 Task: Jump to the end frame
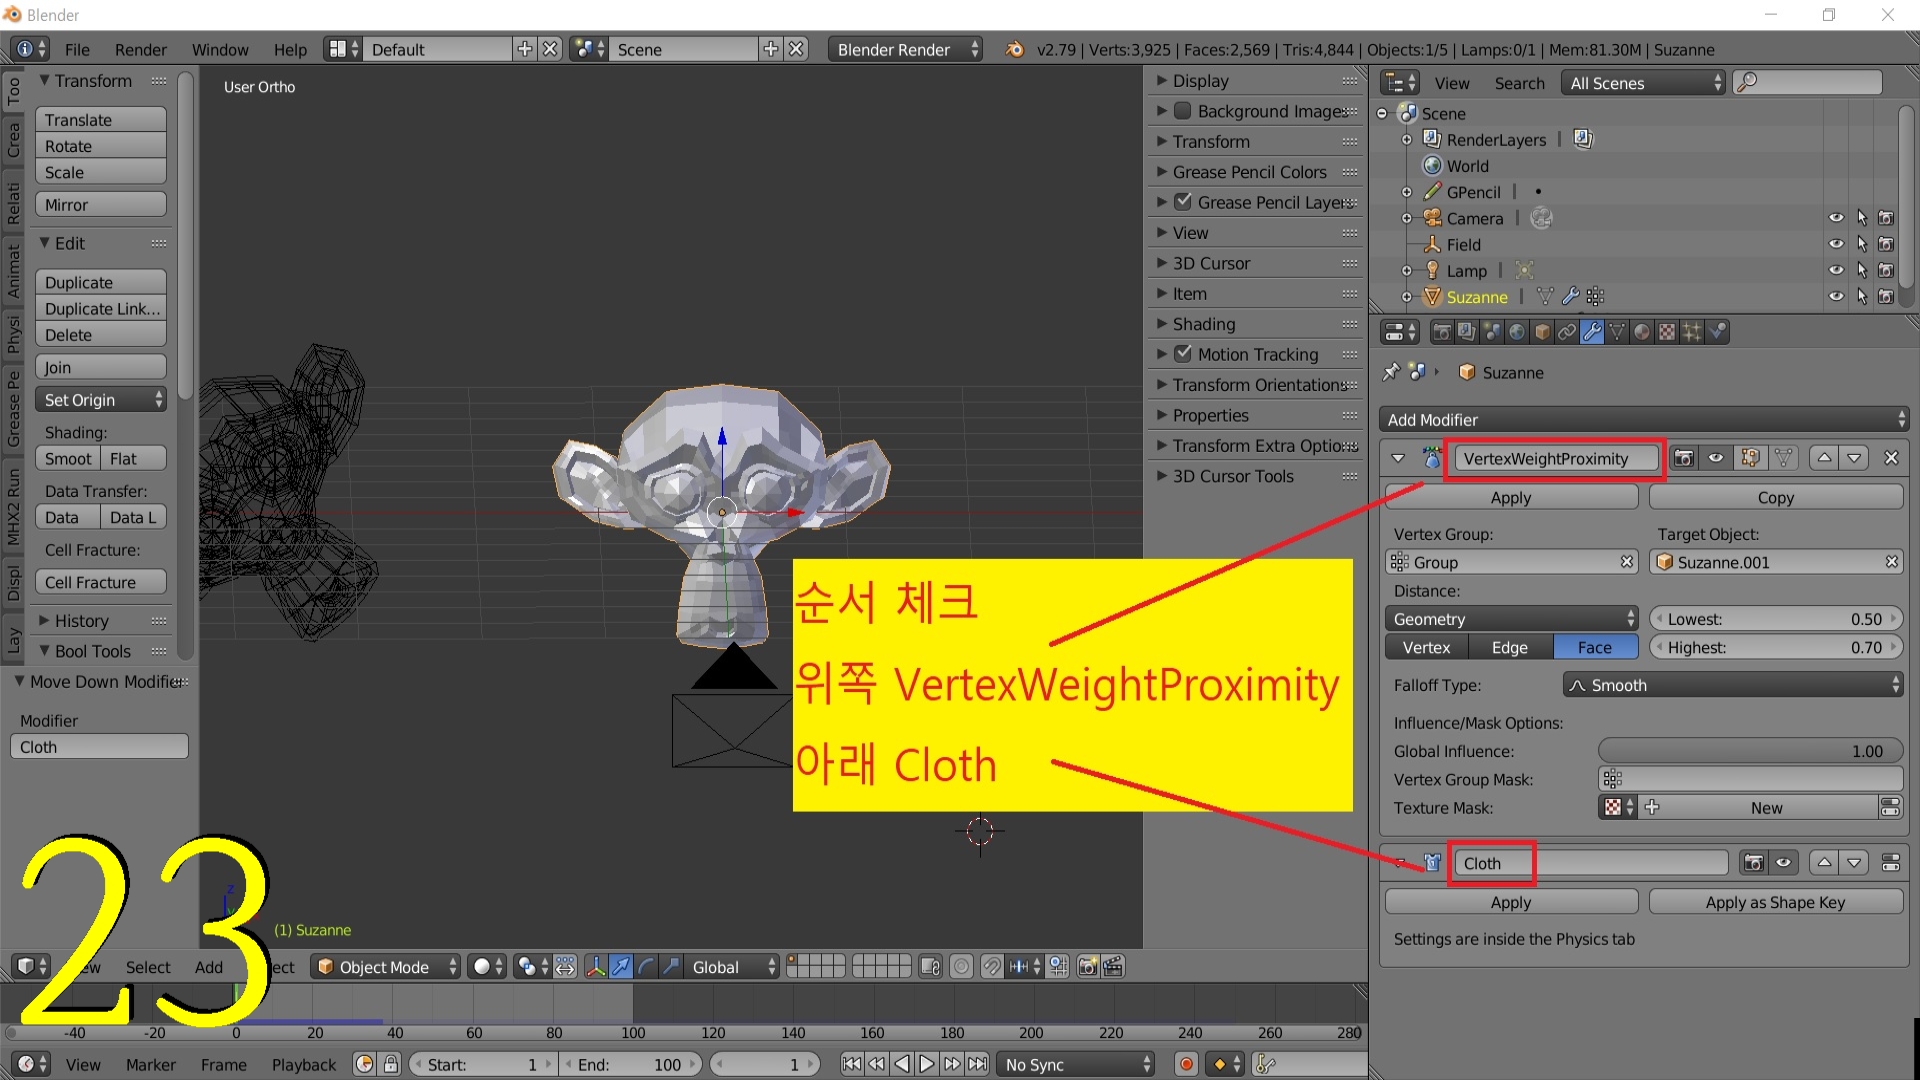(x=978, y=1064)
